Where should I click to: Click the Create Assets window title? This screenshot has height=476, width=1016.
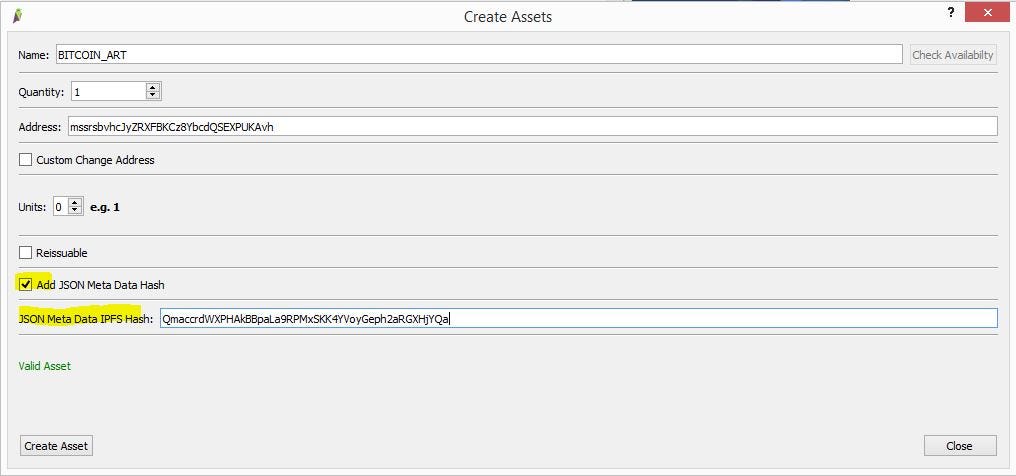(508, 17)
